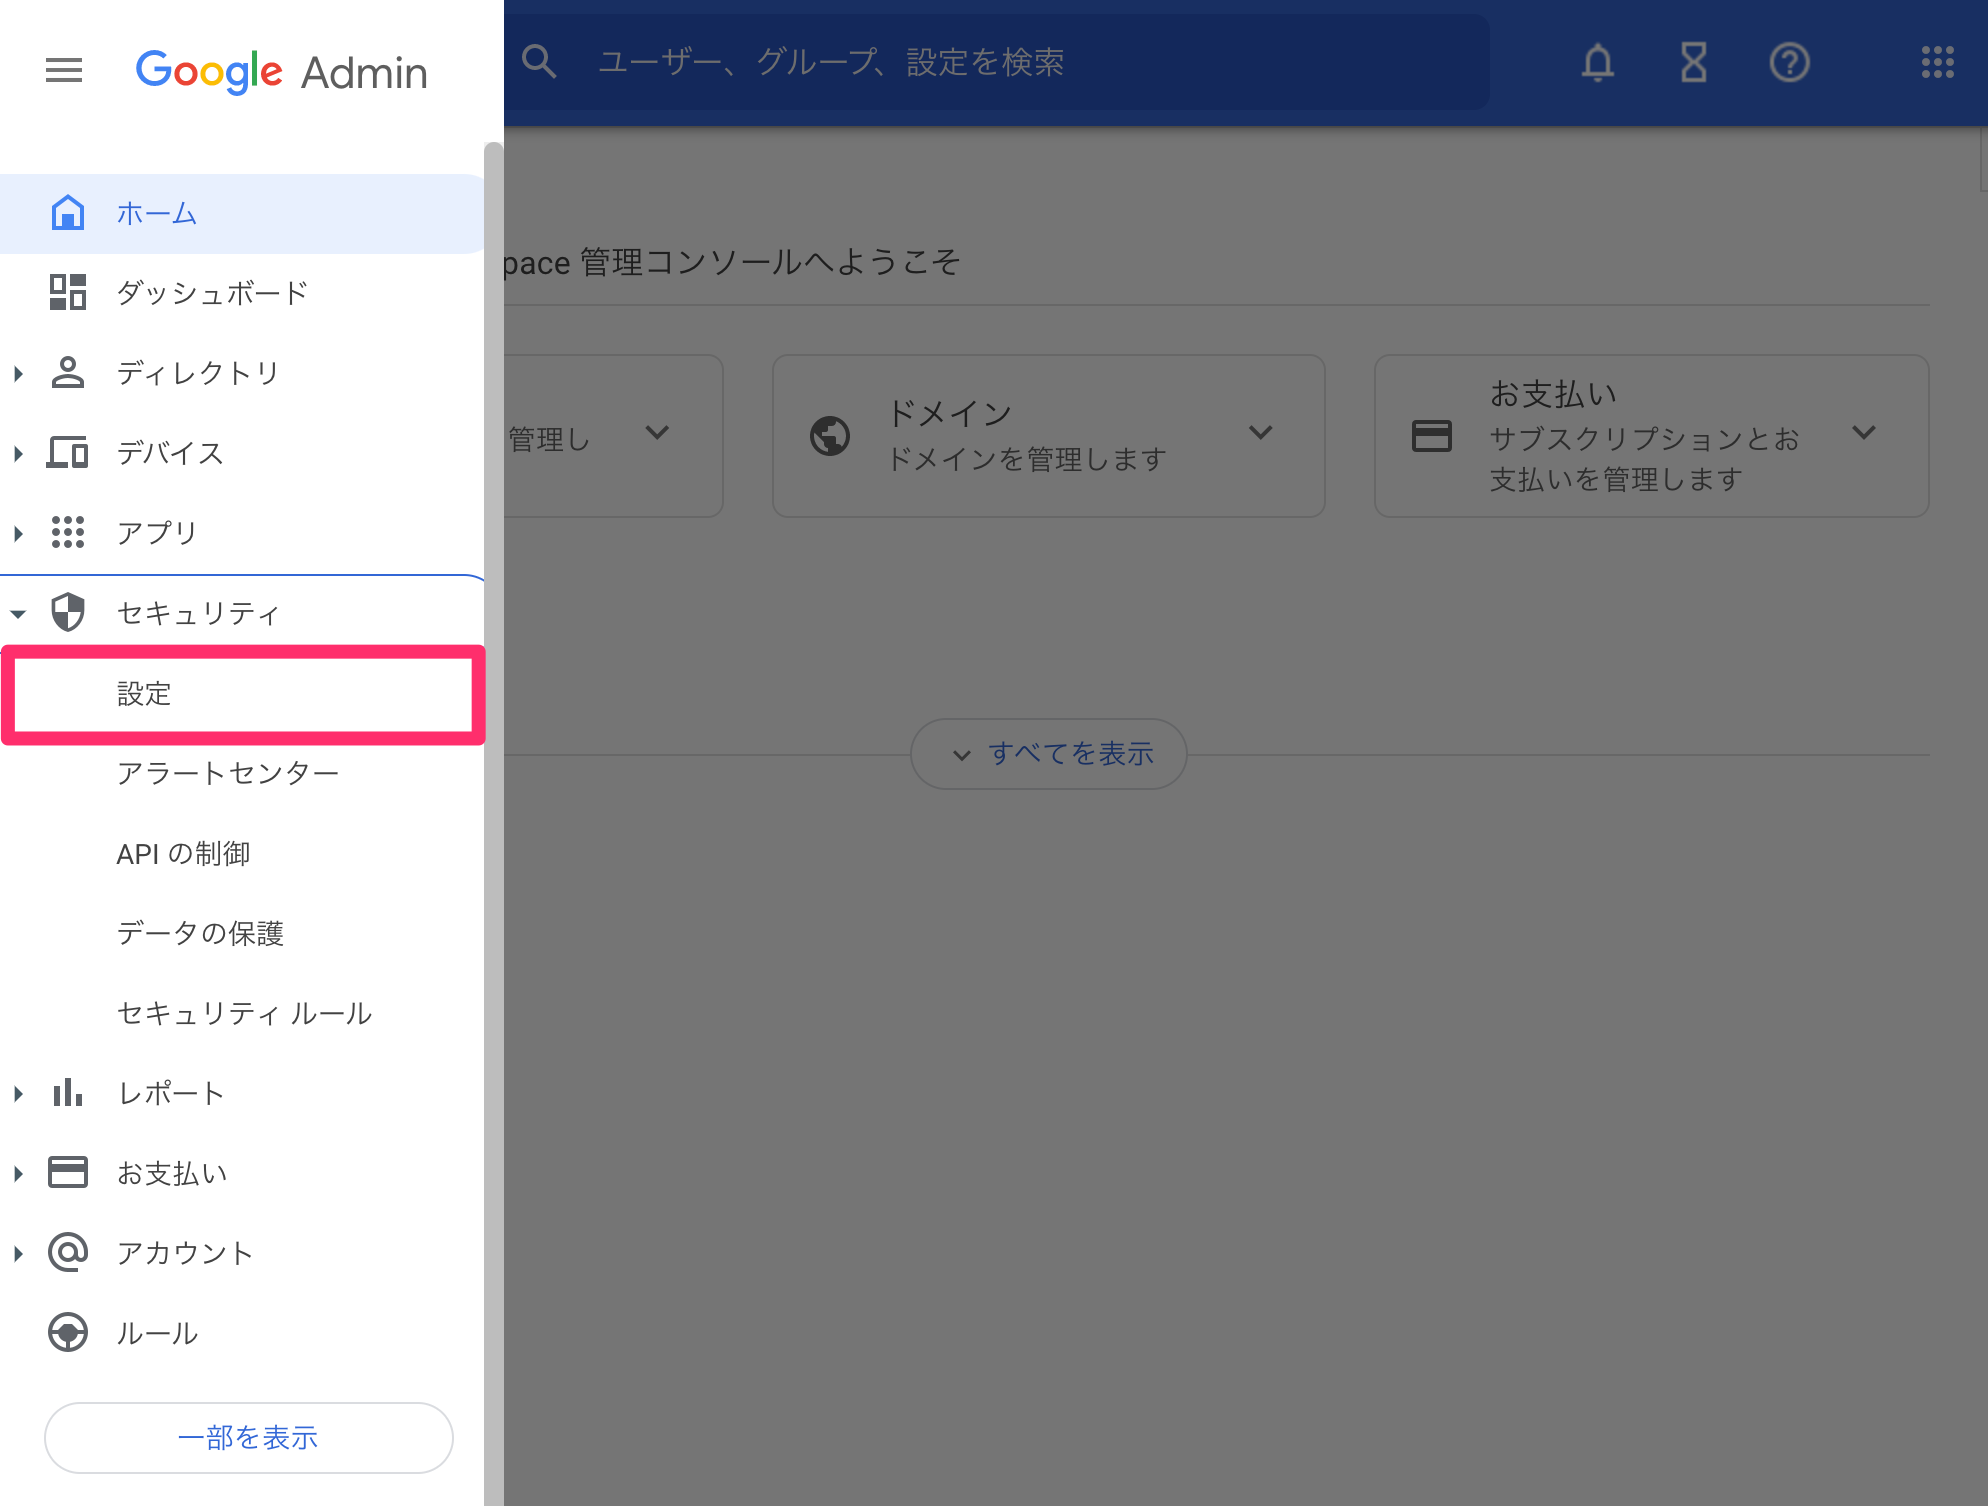Click the レポート label in sidebar
This screenshot has width=1988, height=1506.
click(171, 1093)
